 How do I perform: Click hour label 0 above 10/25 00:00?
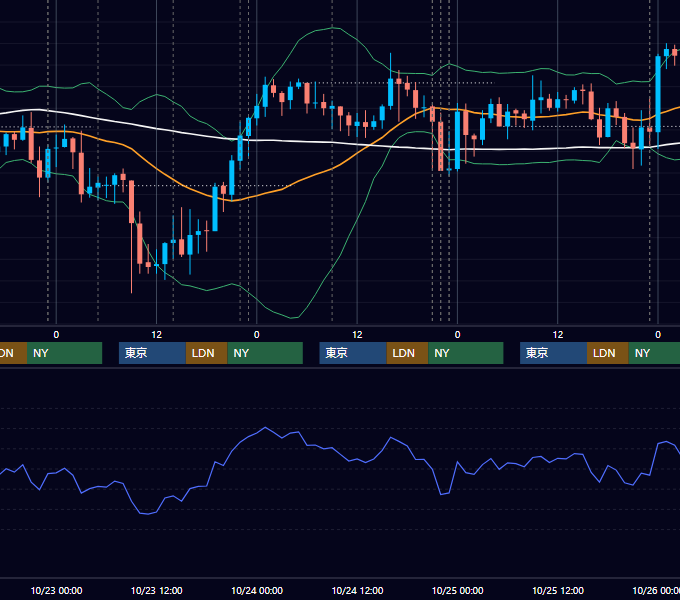click(x=457, y=334)
